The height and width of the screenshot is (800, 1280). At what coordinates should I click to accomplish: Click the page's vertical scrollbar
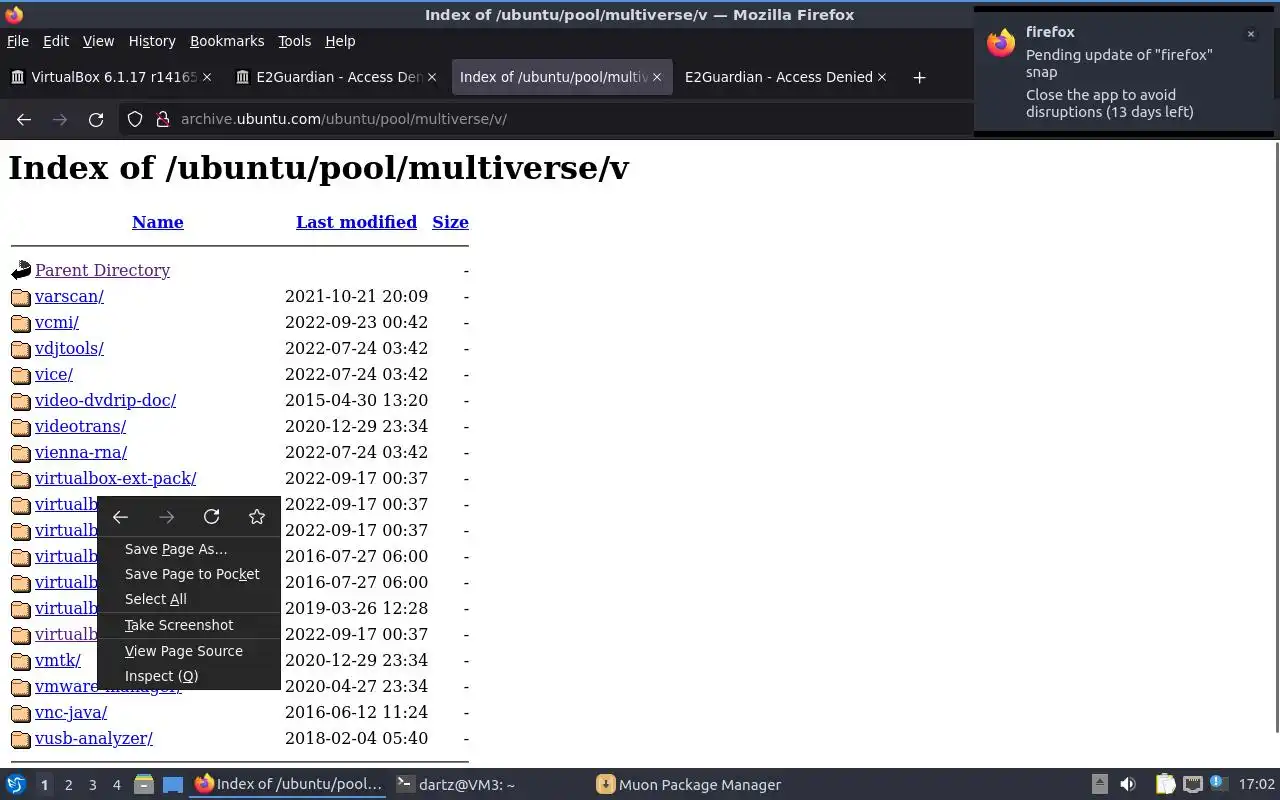point(1275,437)
